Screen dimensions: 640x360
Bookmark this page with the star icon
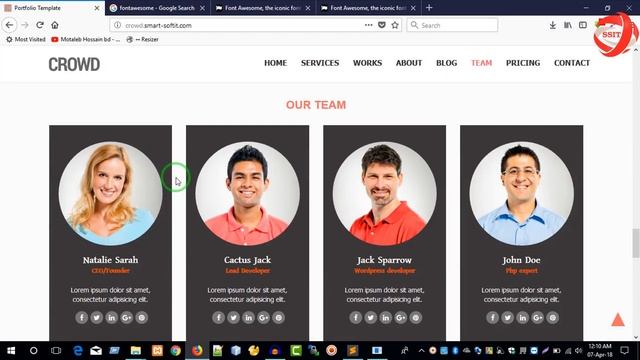click(x=395, y=25)
